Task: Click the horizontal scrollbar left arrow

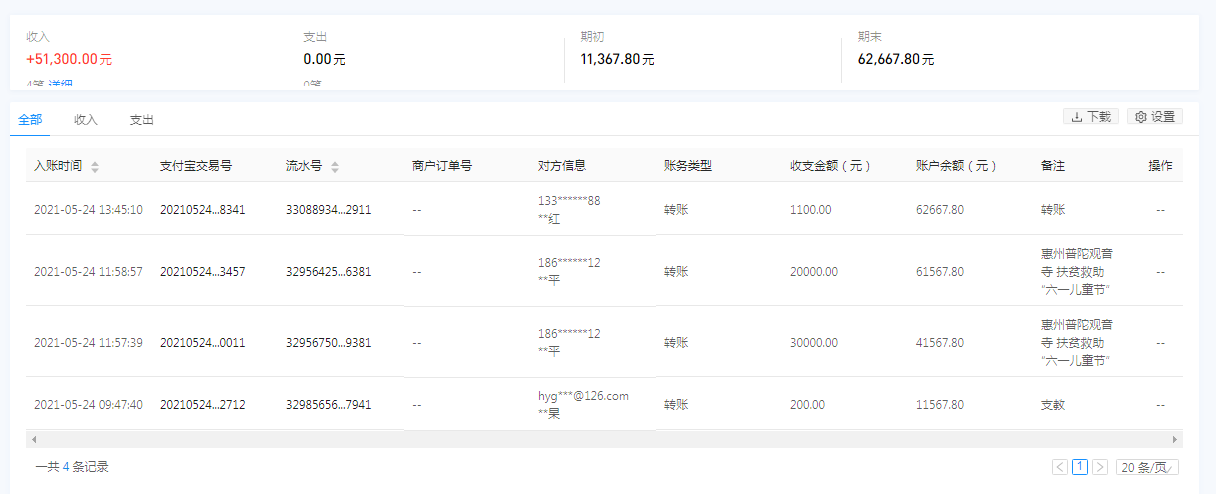Action: 33,439
